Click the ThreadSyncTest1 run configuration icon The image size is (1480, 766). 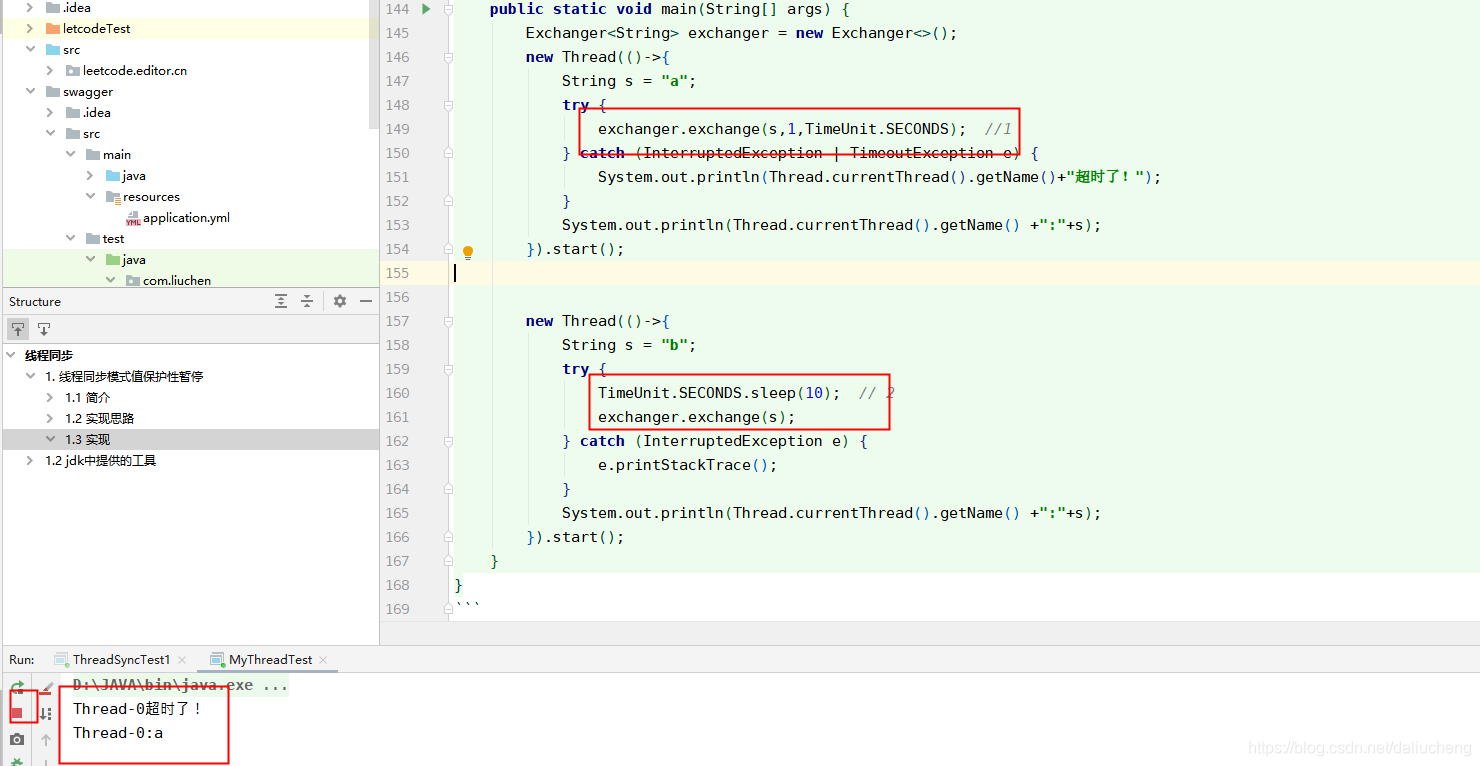click(x=62, y=660)
